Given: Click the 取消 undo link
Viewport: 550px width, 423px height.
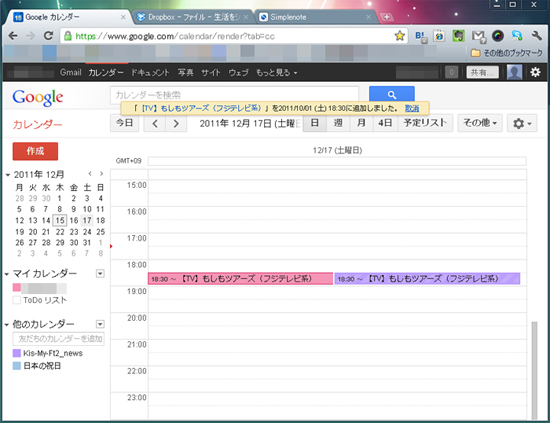Looking at the screenshot, I should click(412, 108).
